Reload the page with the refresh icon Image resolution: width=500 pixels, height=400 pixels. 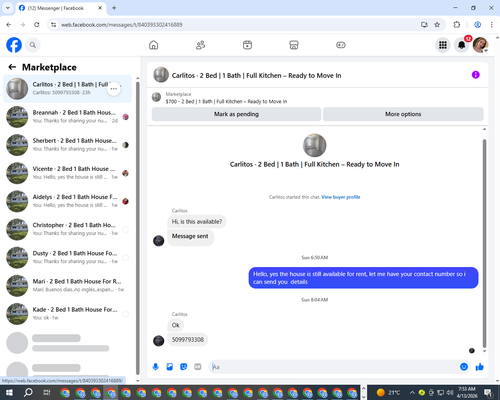coord(37,25)
